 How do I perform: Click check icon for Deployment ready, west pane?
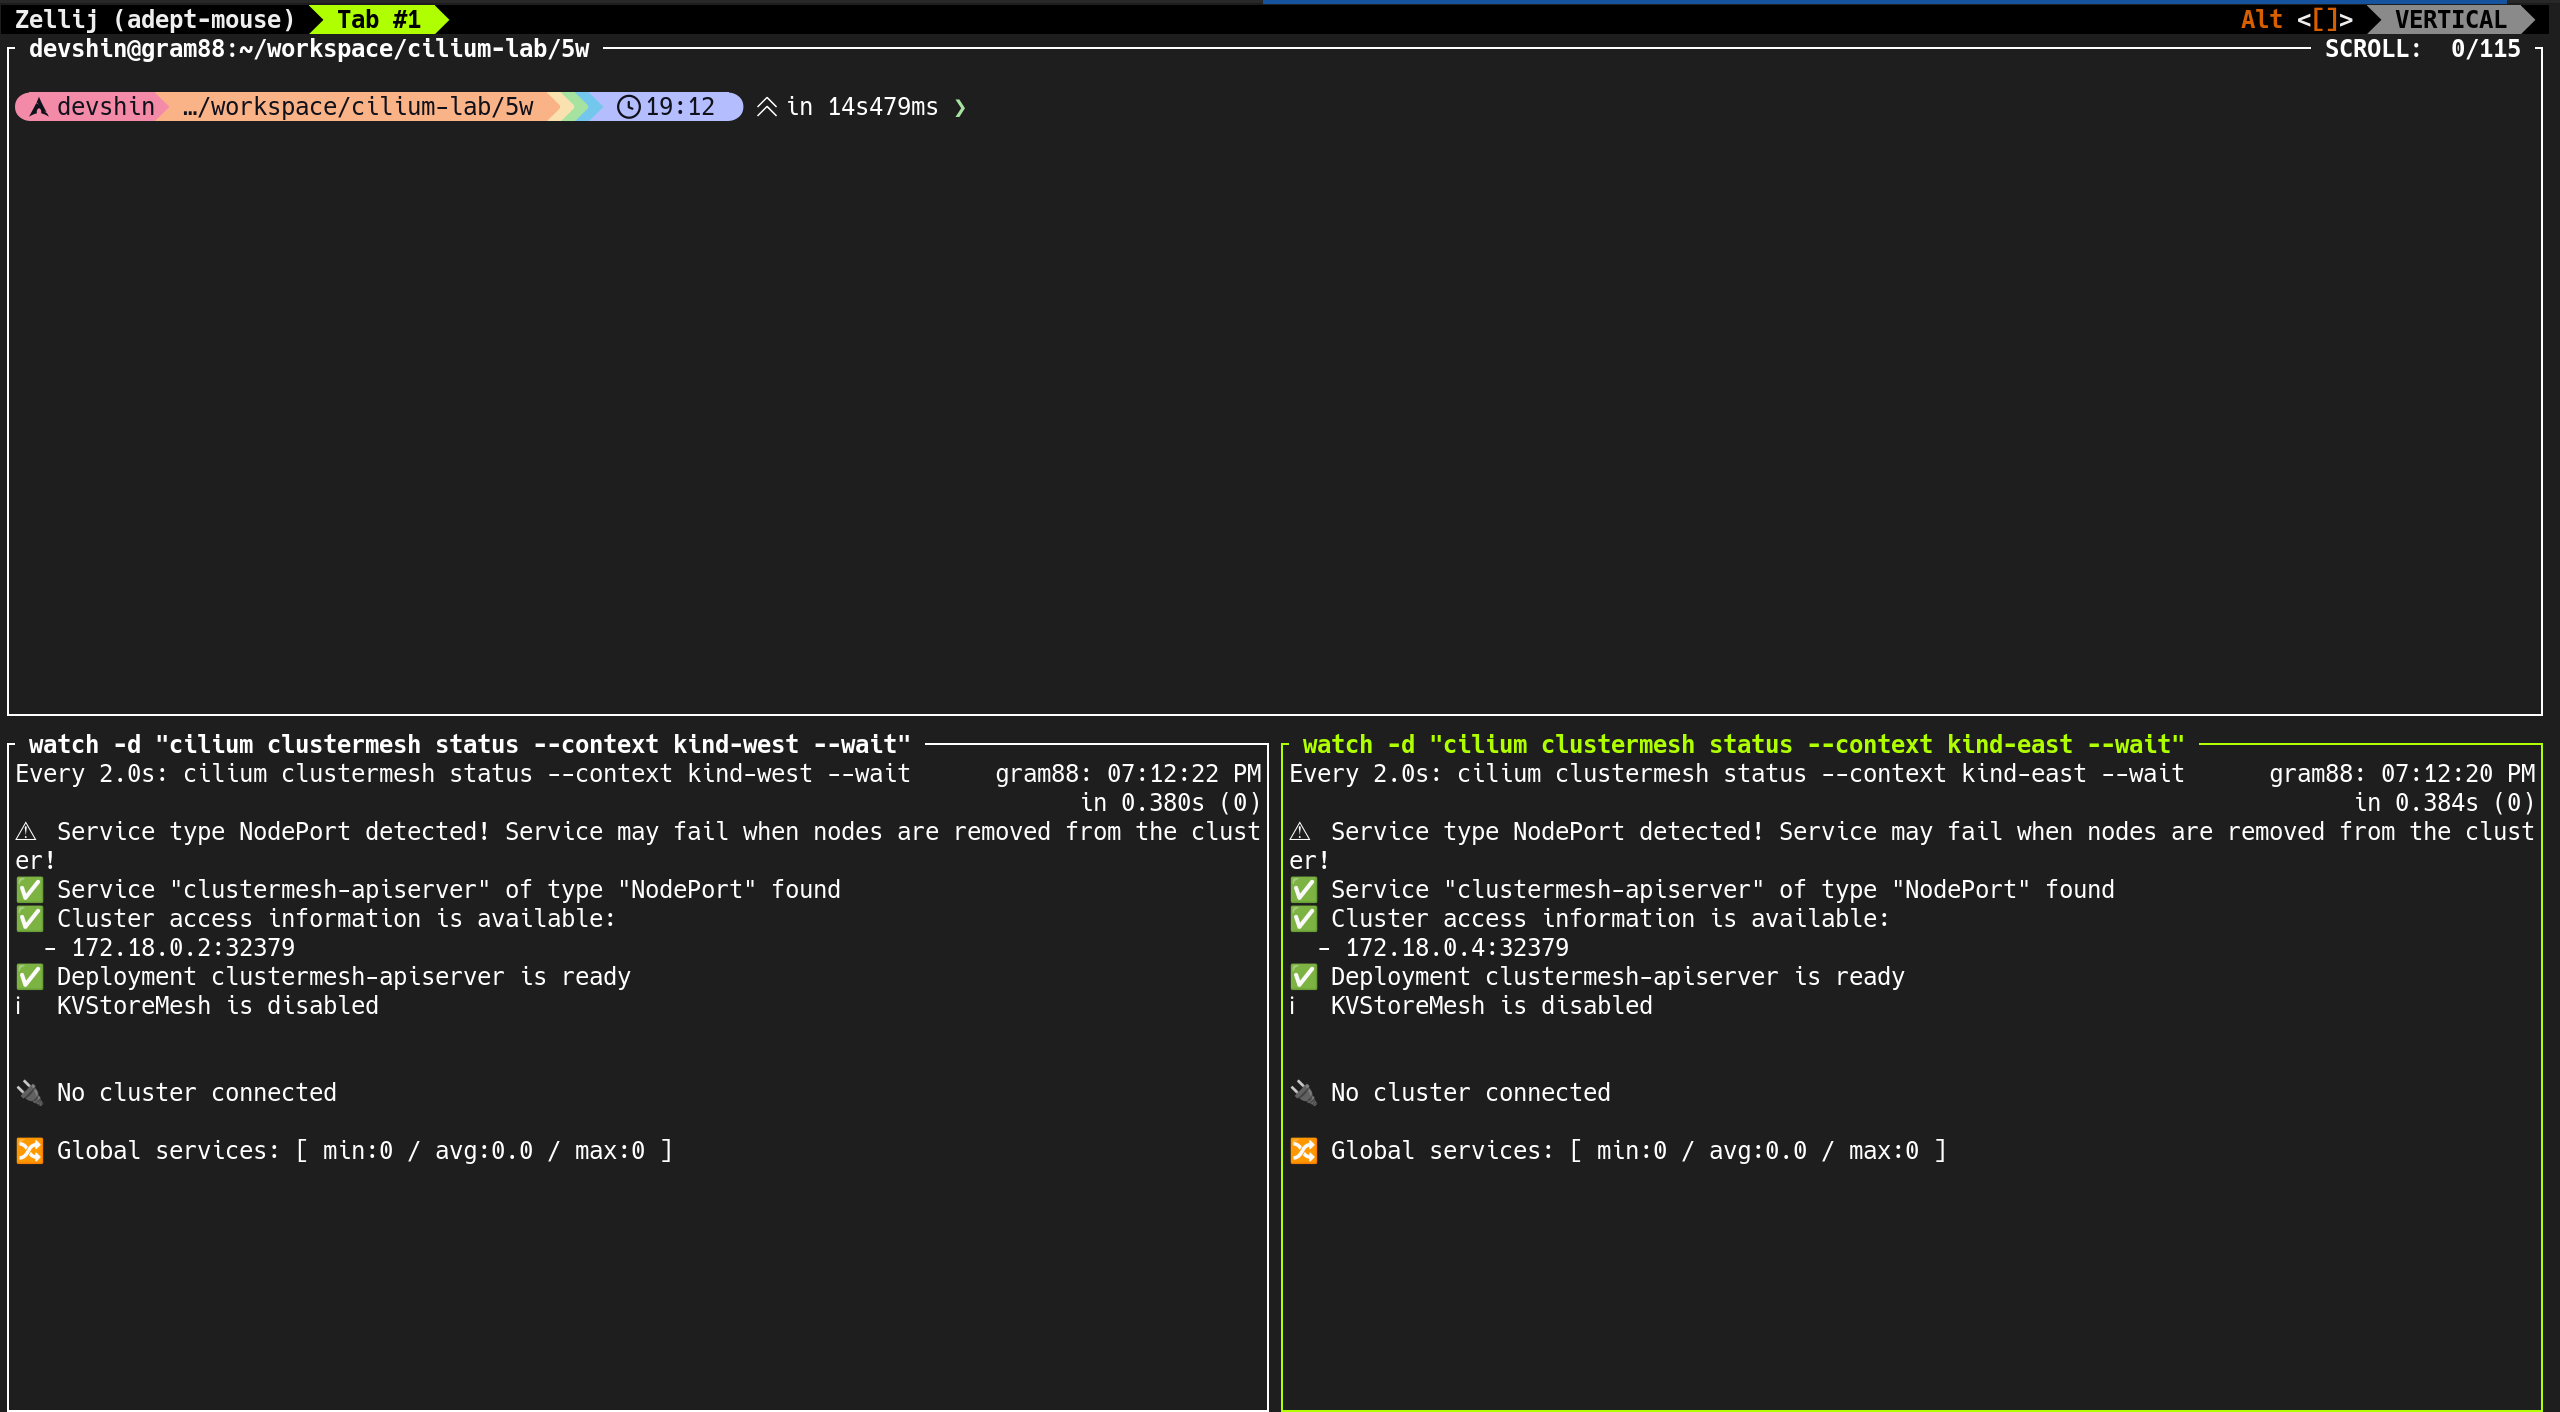(x=30, y=976)
